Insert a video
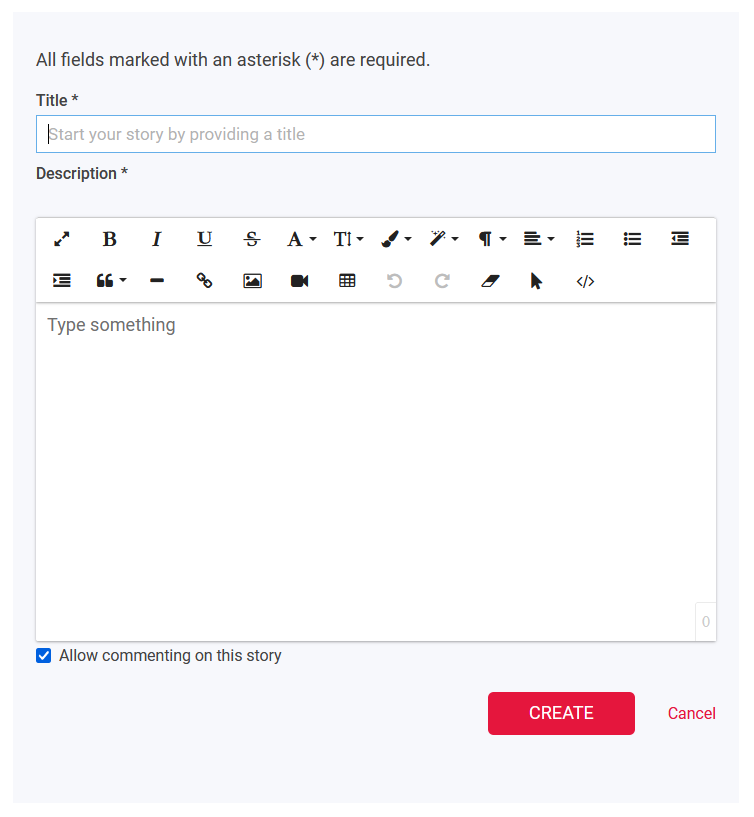 tap(300, 281)
